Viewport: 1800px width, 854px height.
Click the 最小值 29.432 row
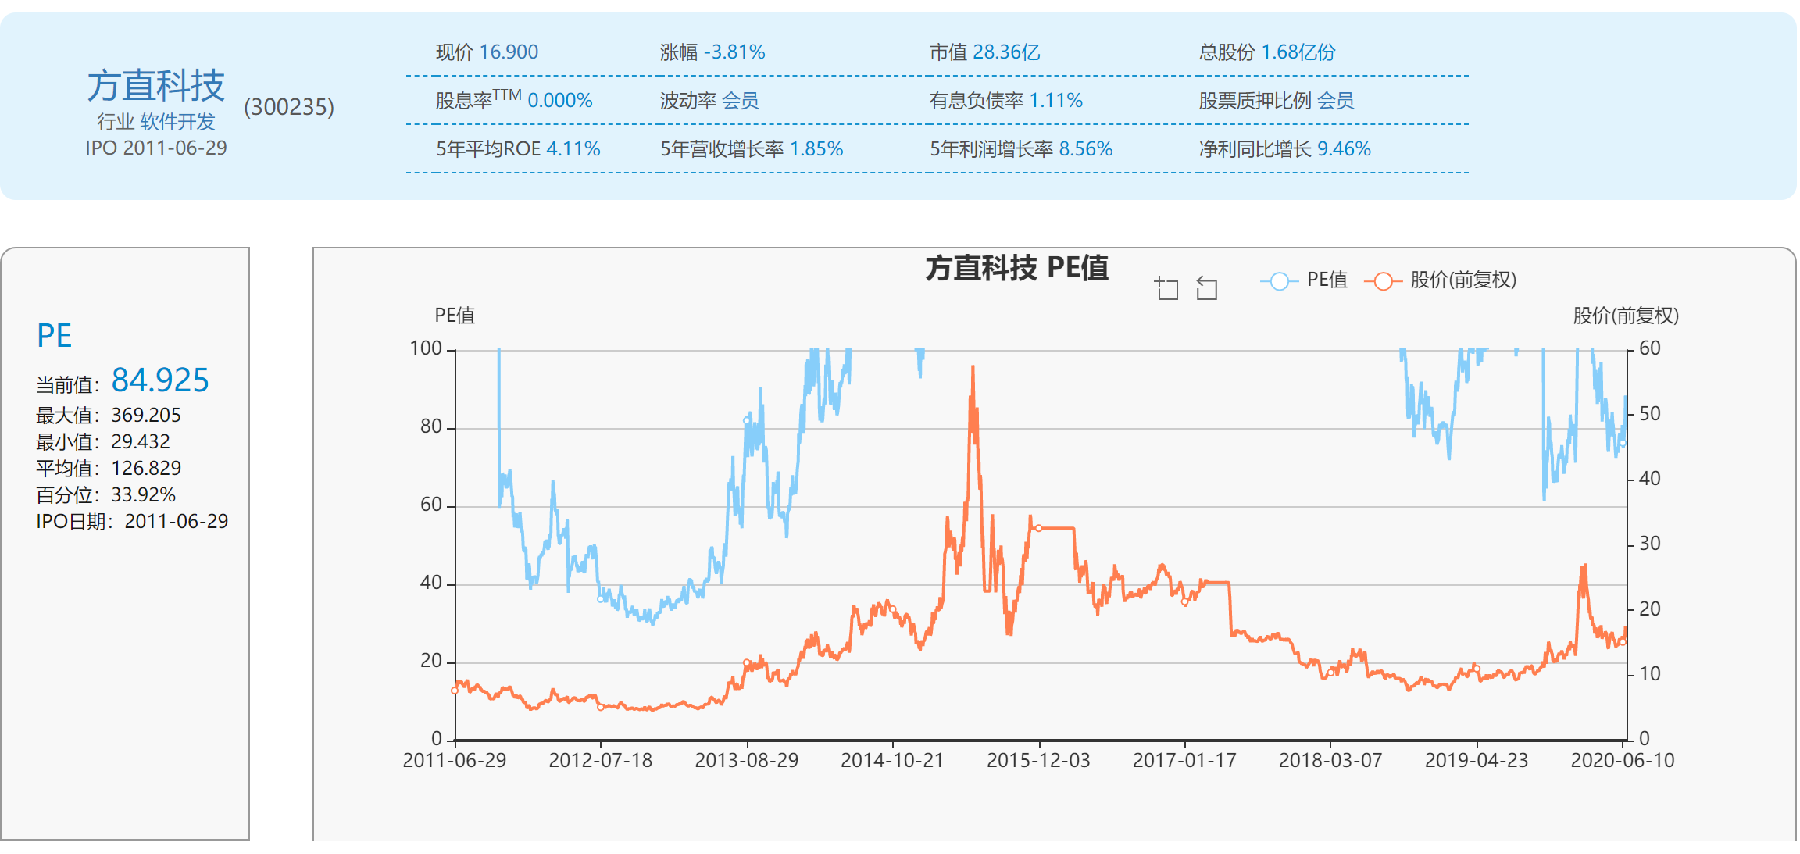pos(103,442)
